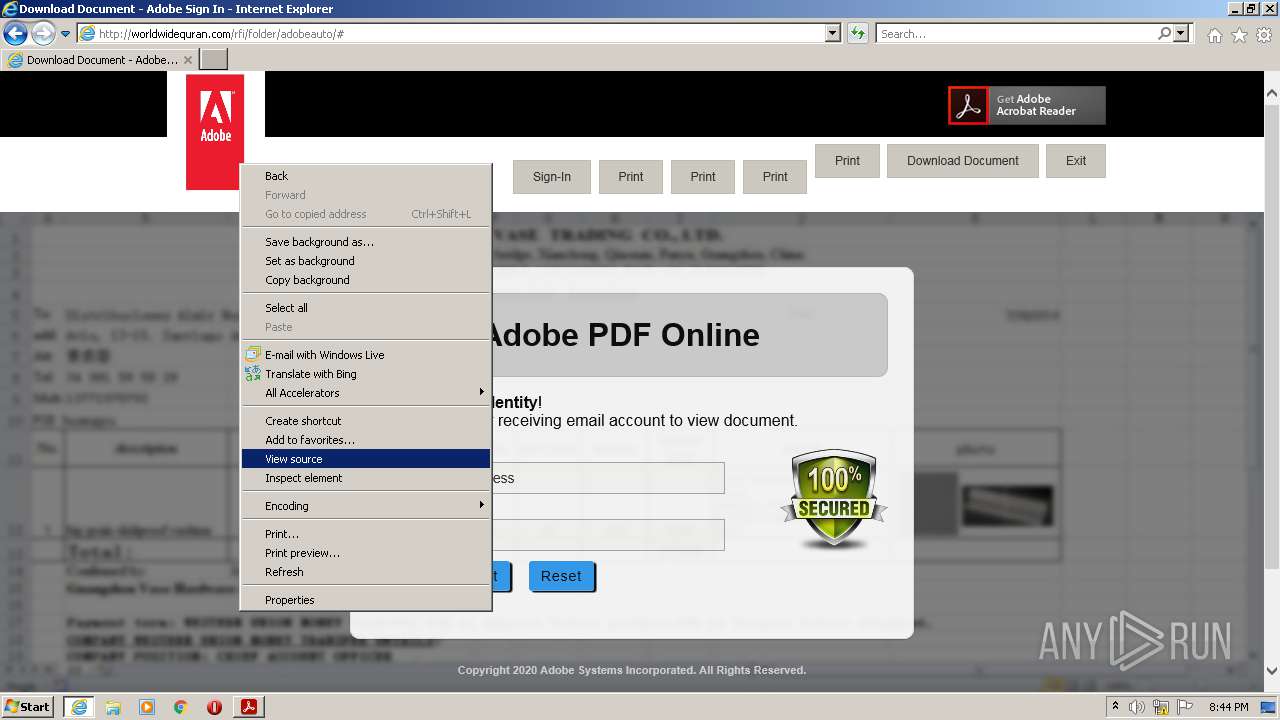The image size is (1280, 720).
Task: Click the vertical scrollbar up arrow
Action: coord(1272,94)
